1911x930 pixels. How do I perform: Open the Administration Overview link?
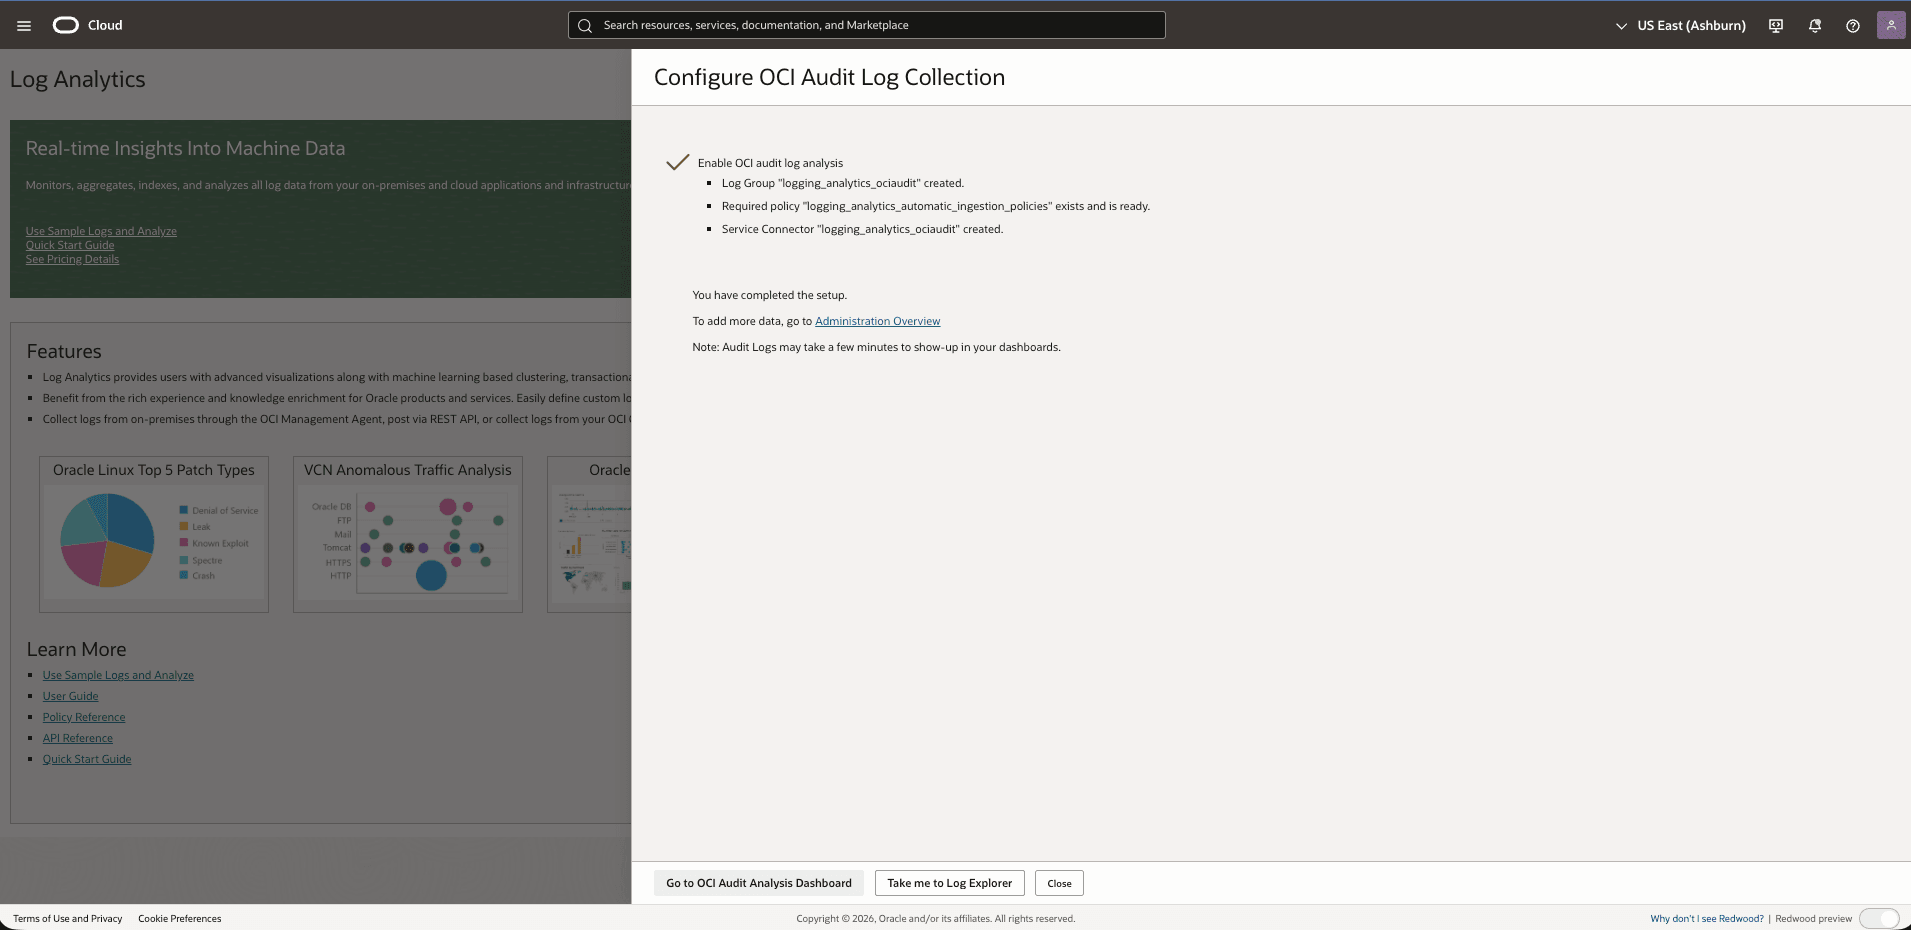pos(877,321)
